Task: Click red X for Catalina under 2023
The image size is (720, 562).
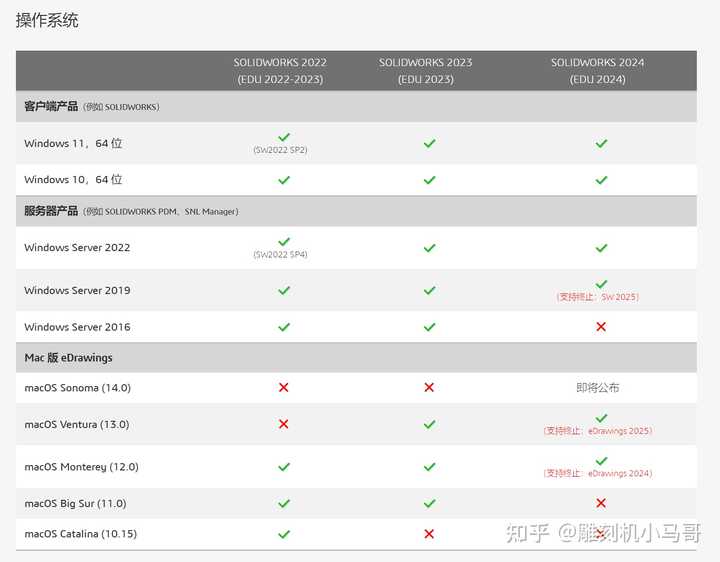Action: [x=429, y=534]
